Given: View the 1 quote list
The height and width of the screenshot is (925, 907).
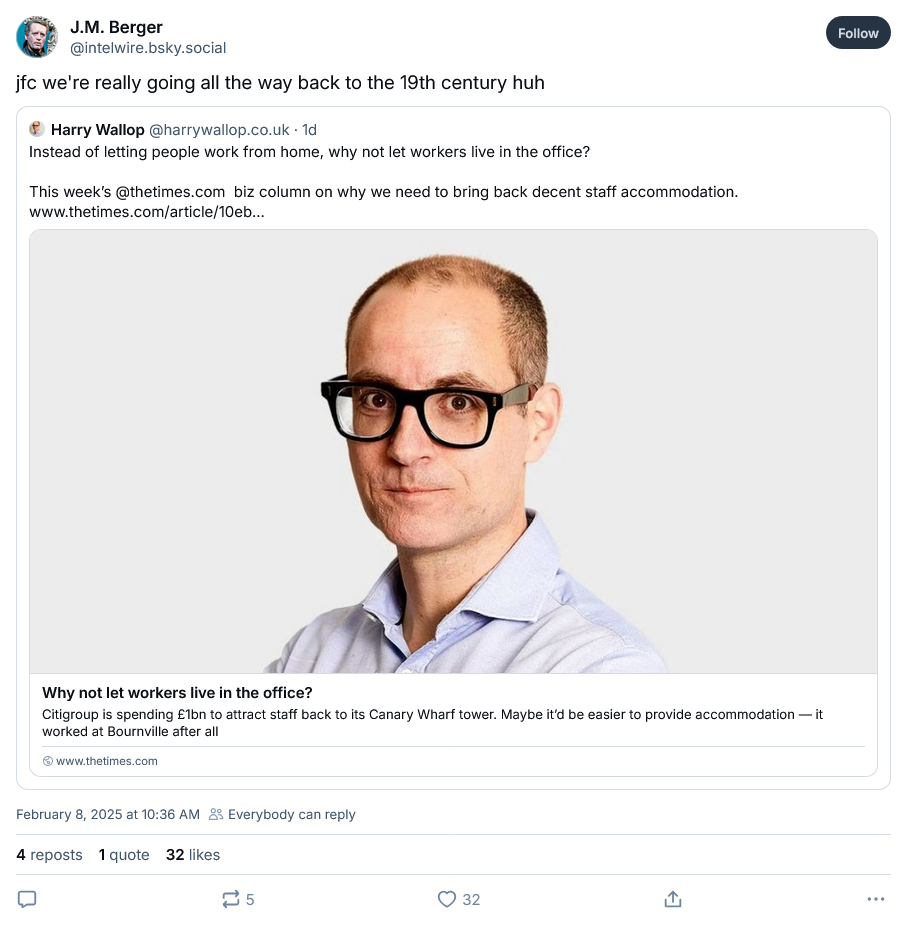Looking at the screenshot, I should point(124,855).
